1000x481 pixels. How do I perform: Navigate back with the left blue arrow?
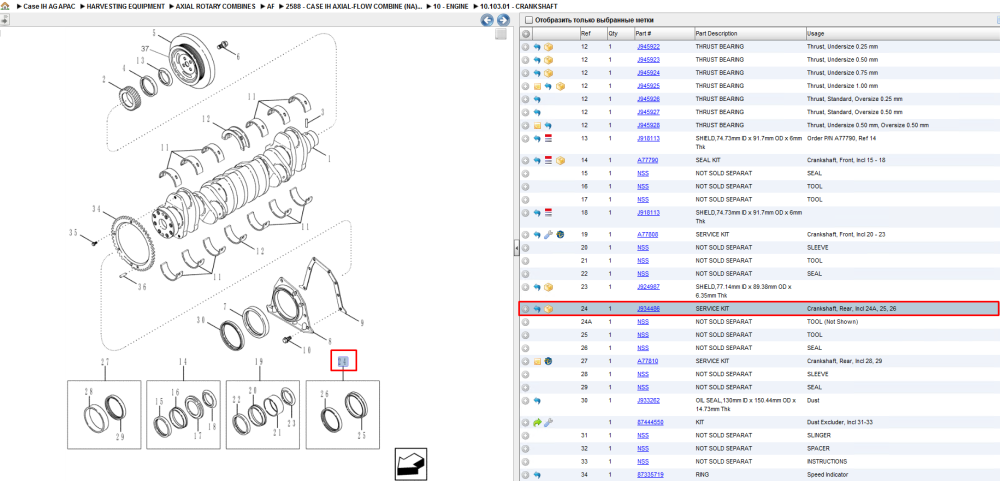(x=487, y=20)
